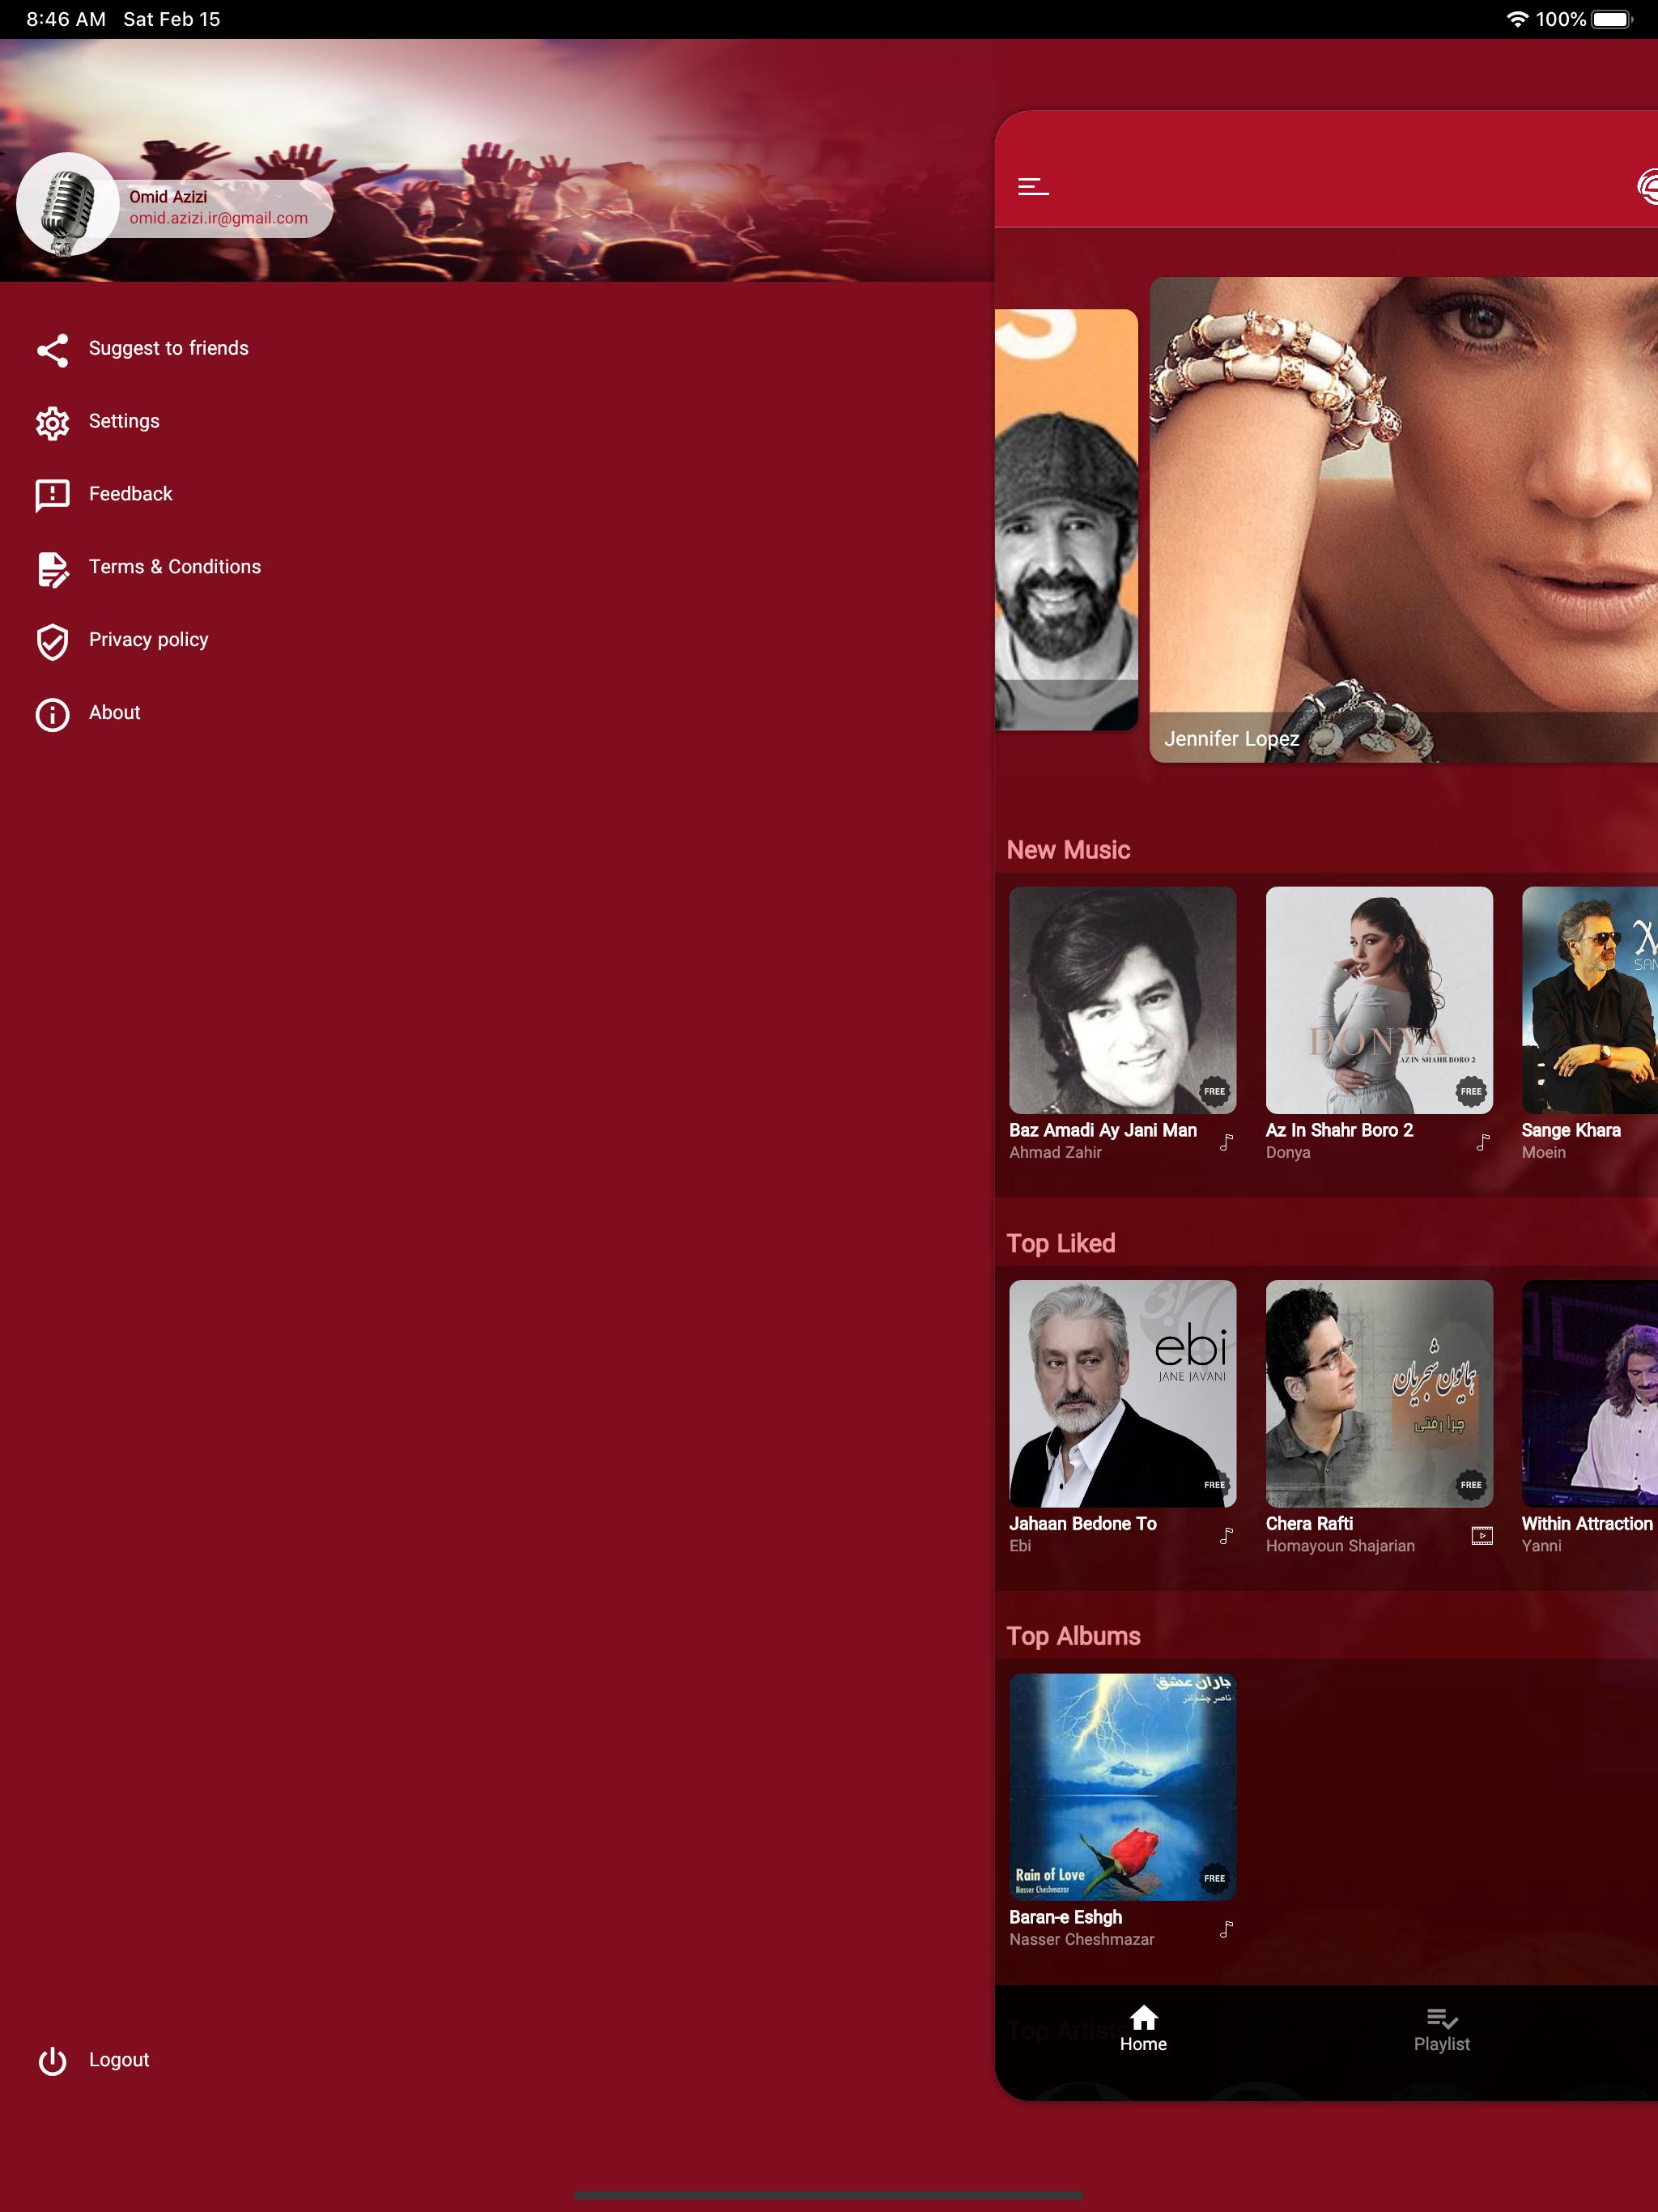Open the Baran-e Eshgh album cover
This screenshot has height=2212, width=1658.
[x=1122, y=1786]
